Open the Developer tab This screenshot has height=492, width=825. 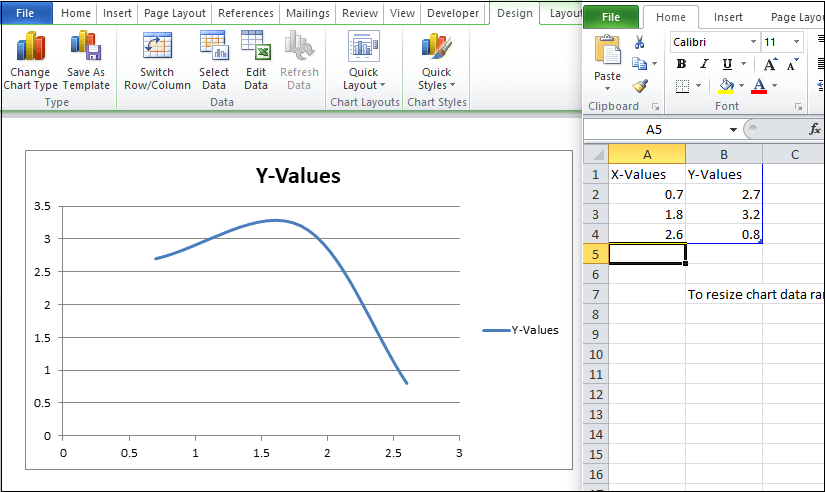point(453,13)
